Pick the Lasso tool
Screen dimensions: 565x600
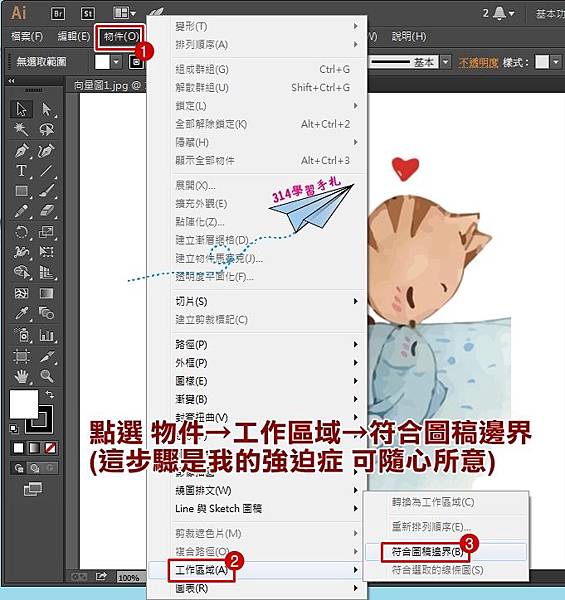point(46,129)
